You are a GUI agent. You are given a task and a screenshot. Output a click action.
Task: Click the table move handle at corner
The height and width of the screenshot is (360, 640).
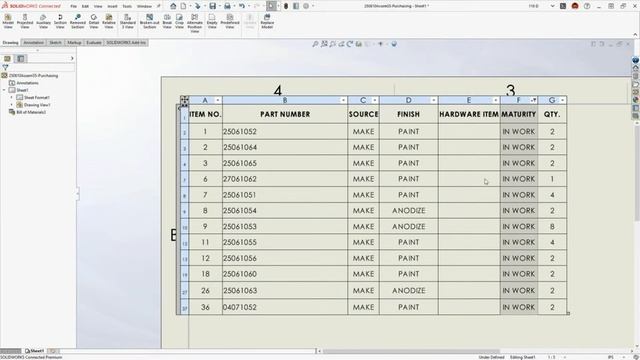[x=184, y=100]
